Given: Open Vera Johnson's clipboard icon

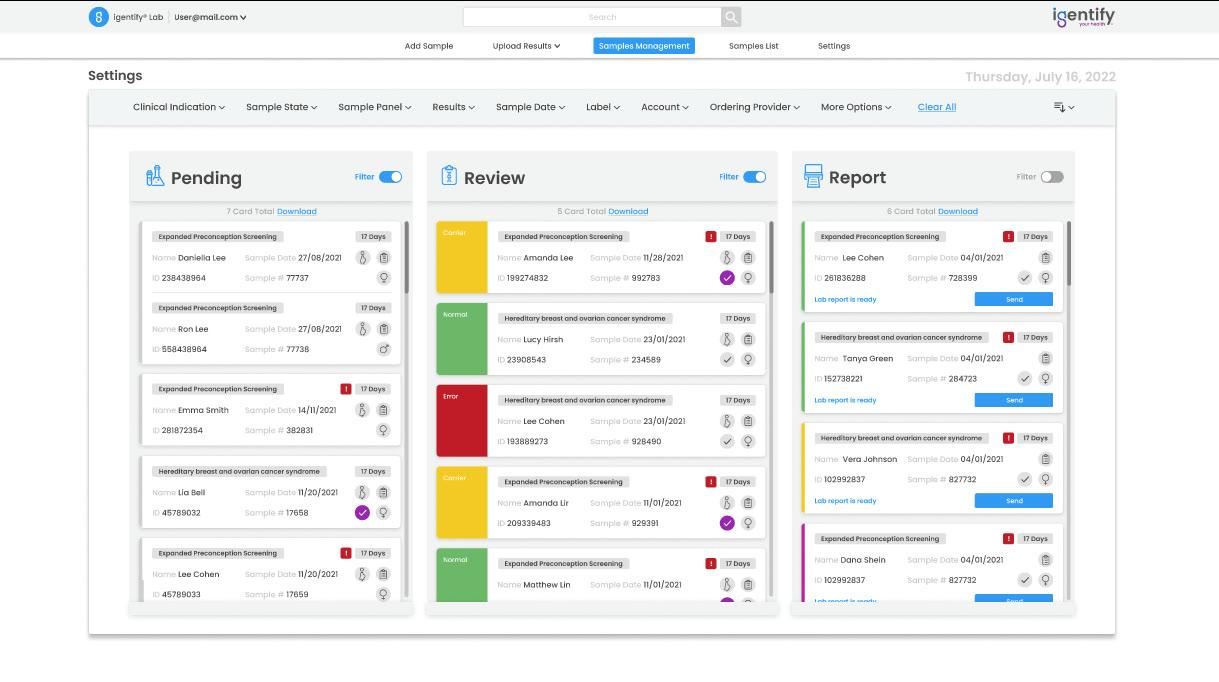Looking at the screenshot, I should click(x=1046, y=459).
